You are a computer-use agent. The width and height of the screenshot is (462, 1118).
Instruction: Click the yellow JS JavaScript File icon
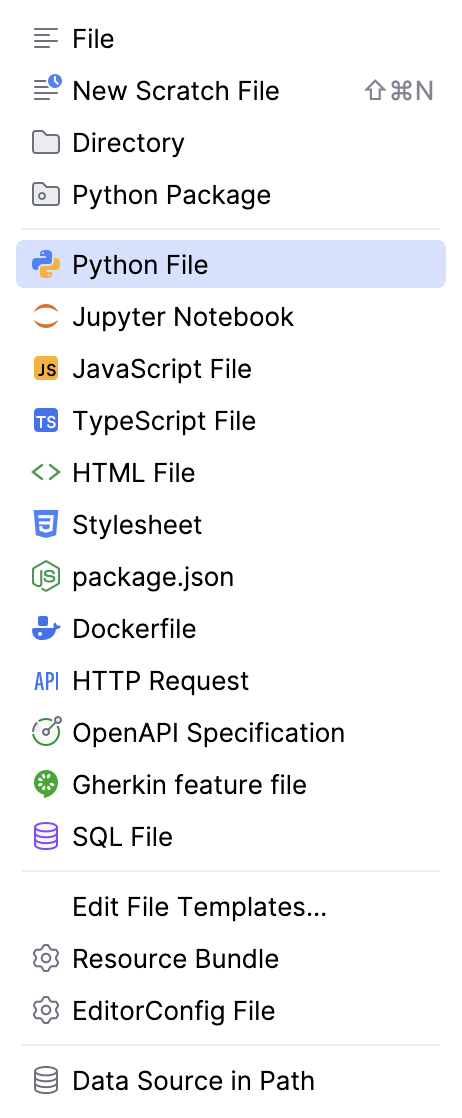pyautogui.click(x=46, y=369)
